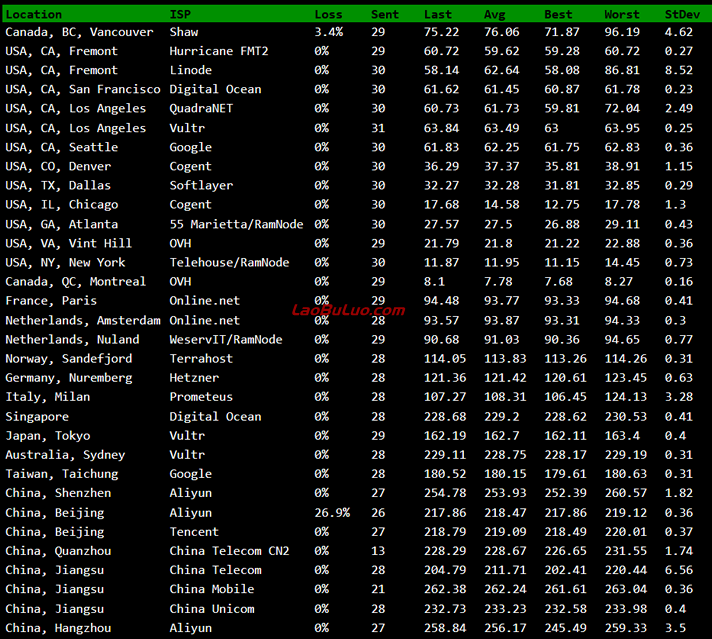Click the Shaw ISP entry
This screenshot has width=712, height=639.
[x=184, y=32]
